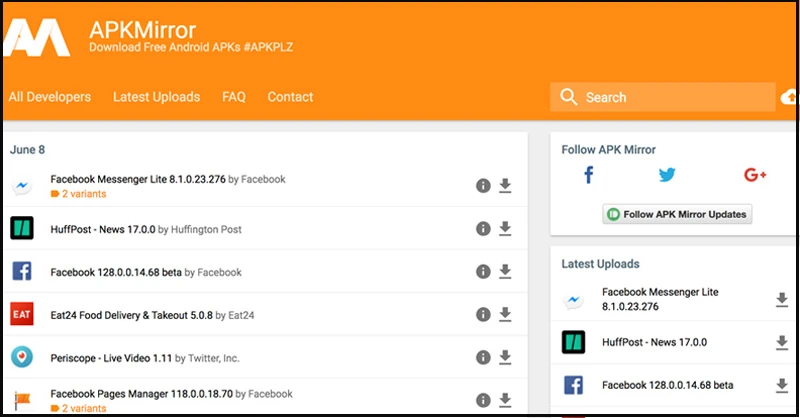
Task: Click the Facebook Messenger Lite app icon in the June 8 list
Action: [x=22, y=186]
